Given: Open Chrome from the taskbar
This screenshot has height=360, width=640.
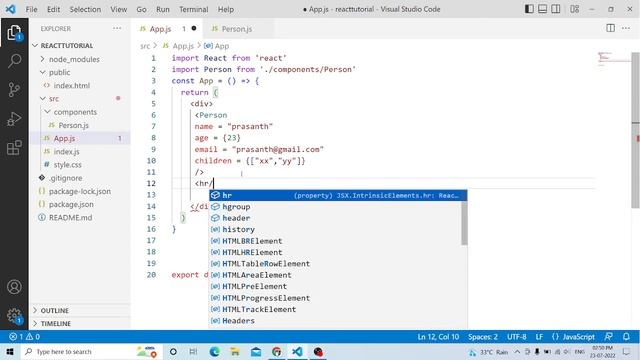Looking at the screenshot, I should (x=277, y=351).
